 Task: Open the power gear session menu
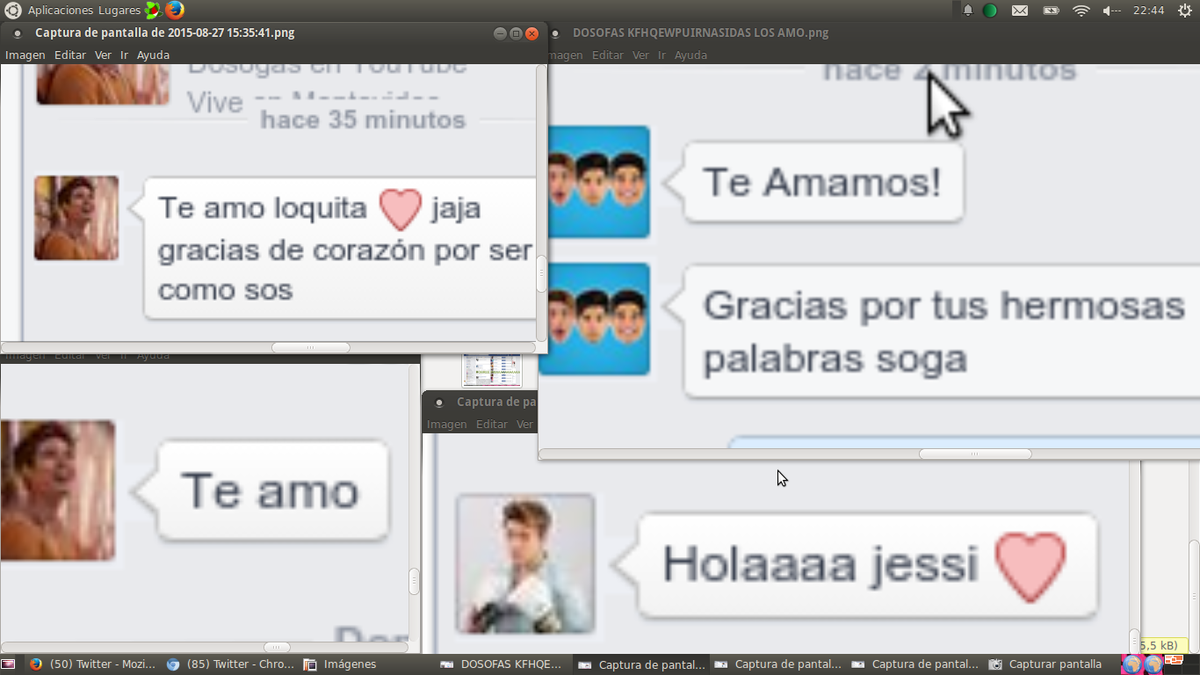1186,10
